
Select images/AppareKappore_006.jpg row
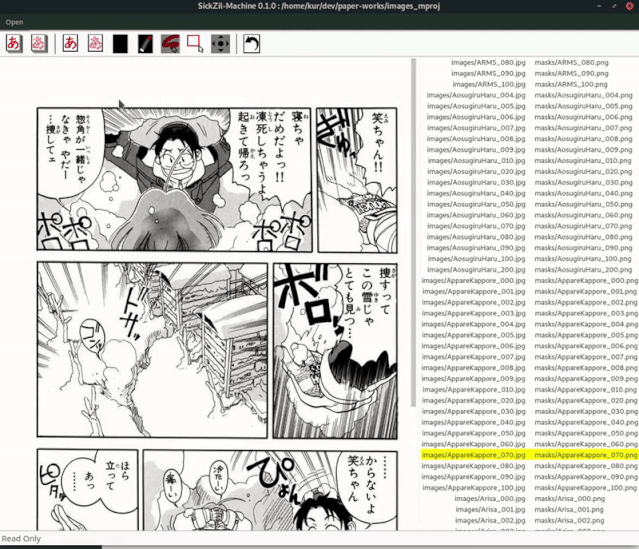pyautogui.click(x=474, y=346)
